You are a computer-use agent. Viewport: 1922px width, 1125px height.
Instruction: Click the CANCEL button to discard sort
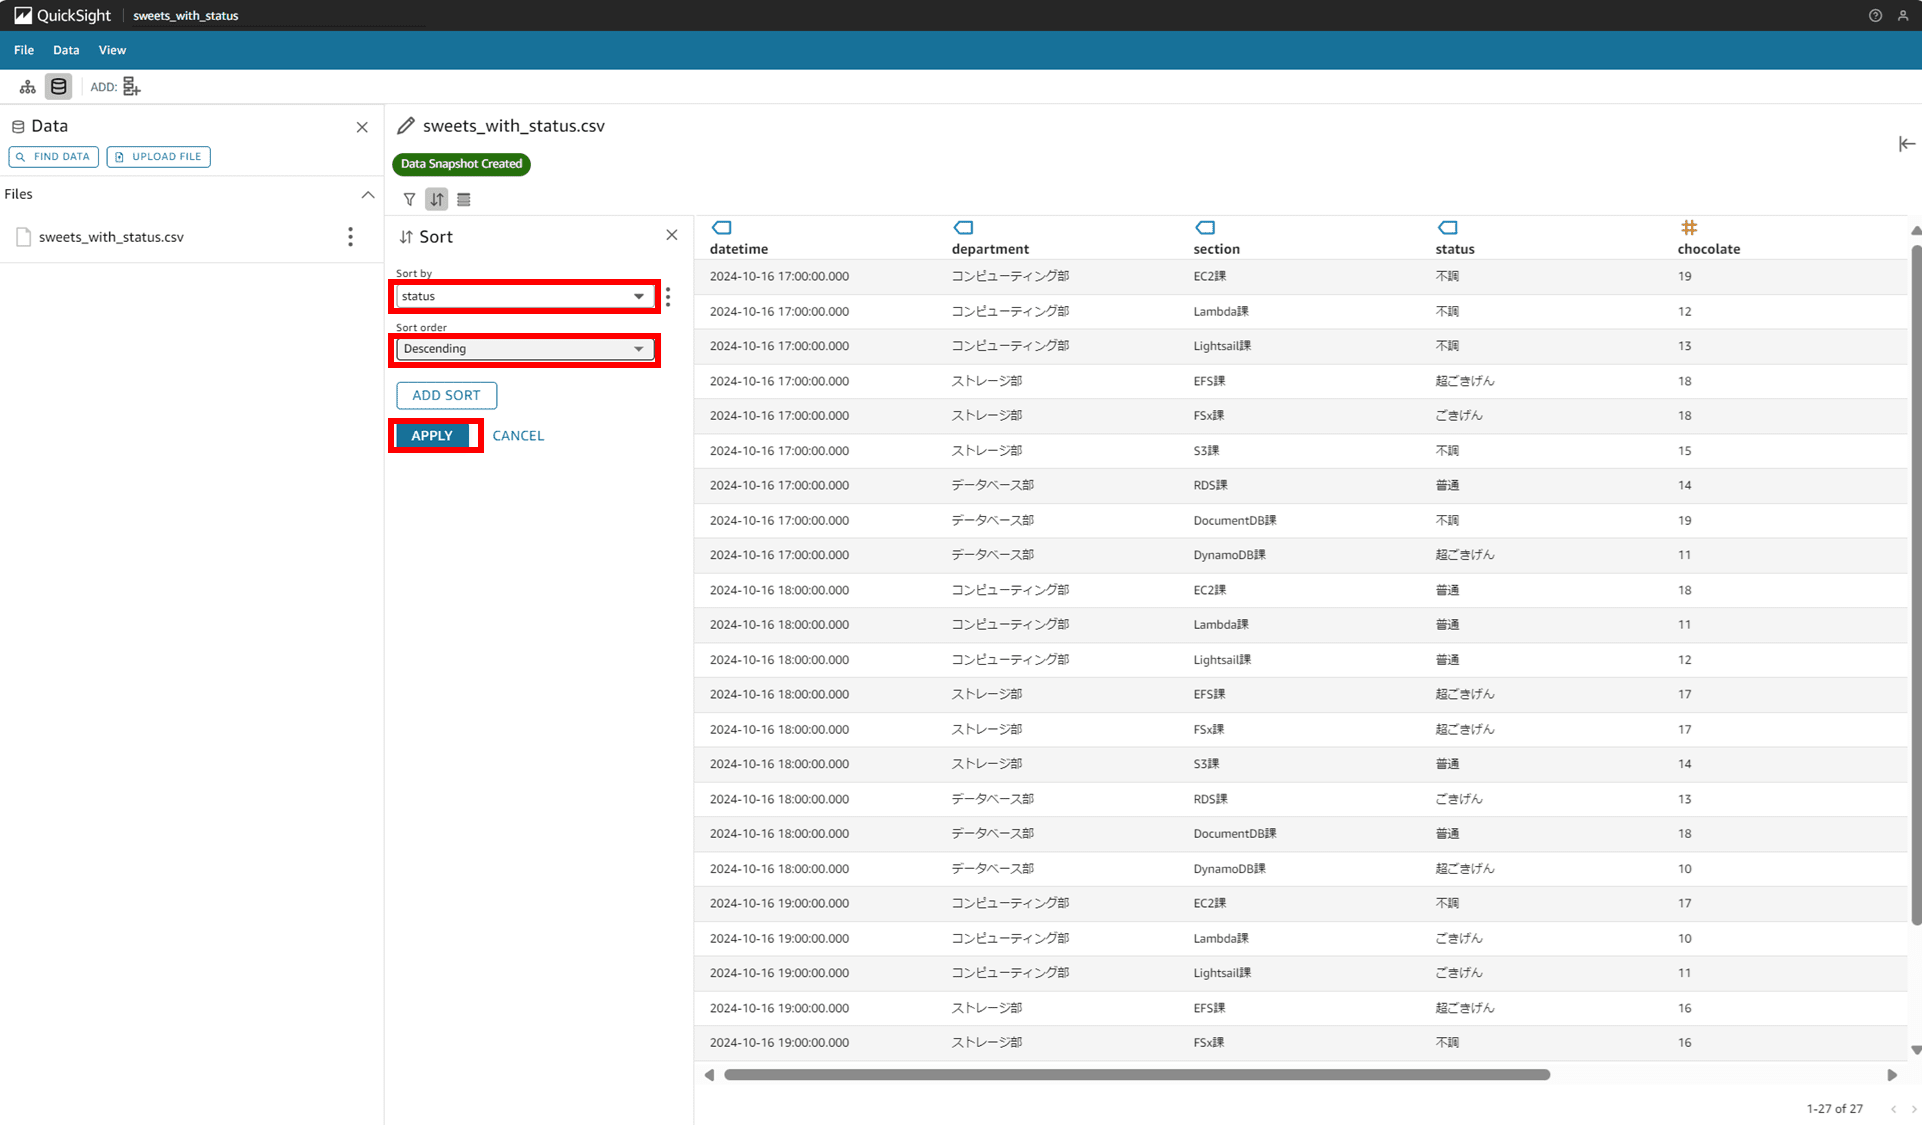click(517, 435)
